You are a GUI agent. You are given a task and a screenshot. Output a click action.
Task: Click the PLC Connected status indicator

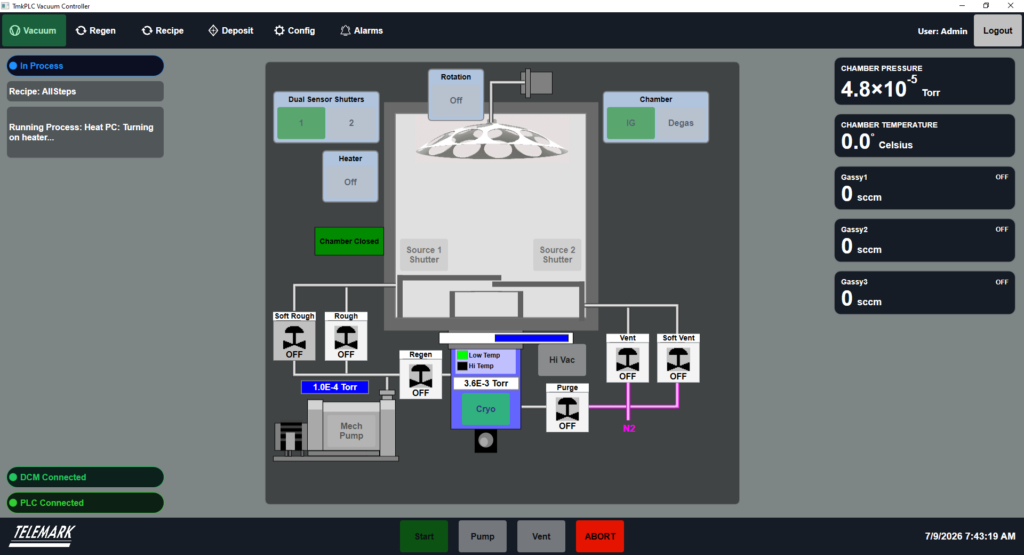(x=85, y=503)
